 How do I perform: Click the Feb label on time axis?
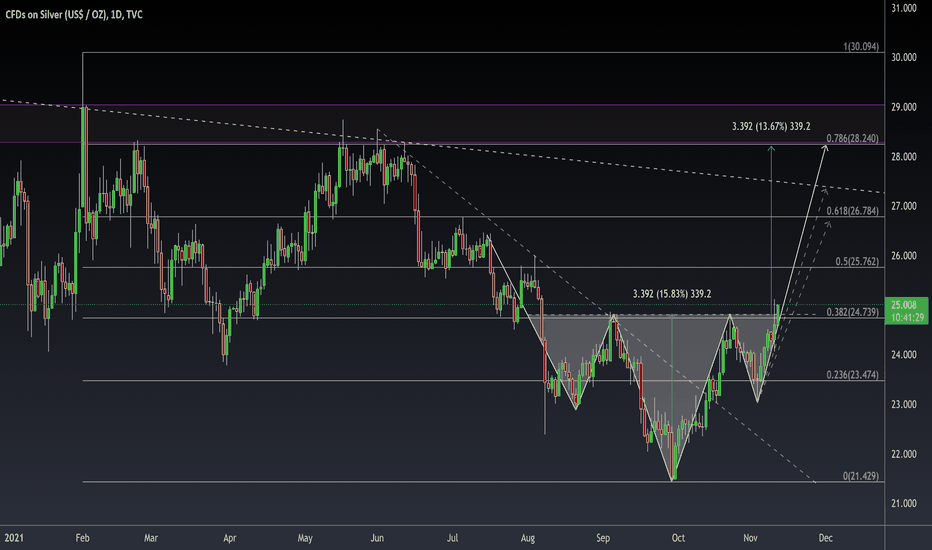point(83,538)
